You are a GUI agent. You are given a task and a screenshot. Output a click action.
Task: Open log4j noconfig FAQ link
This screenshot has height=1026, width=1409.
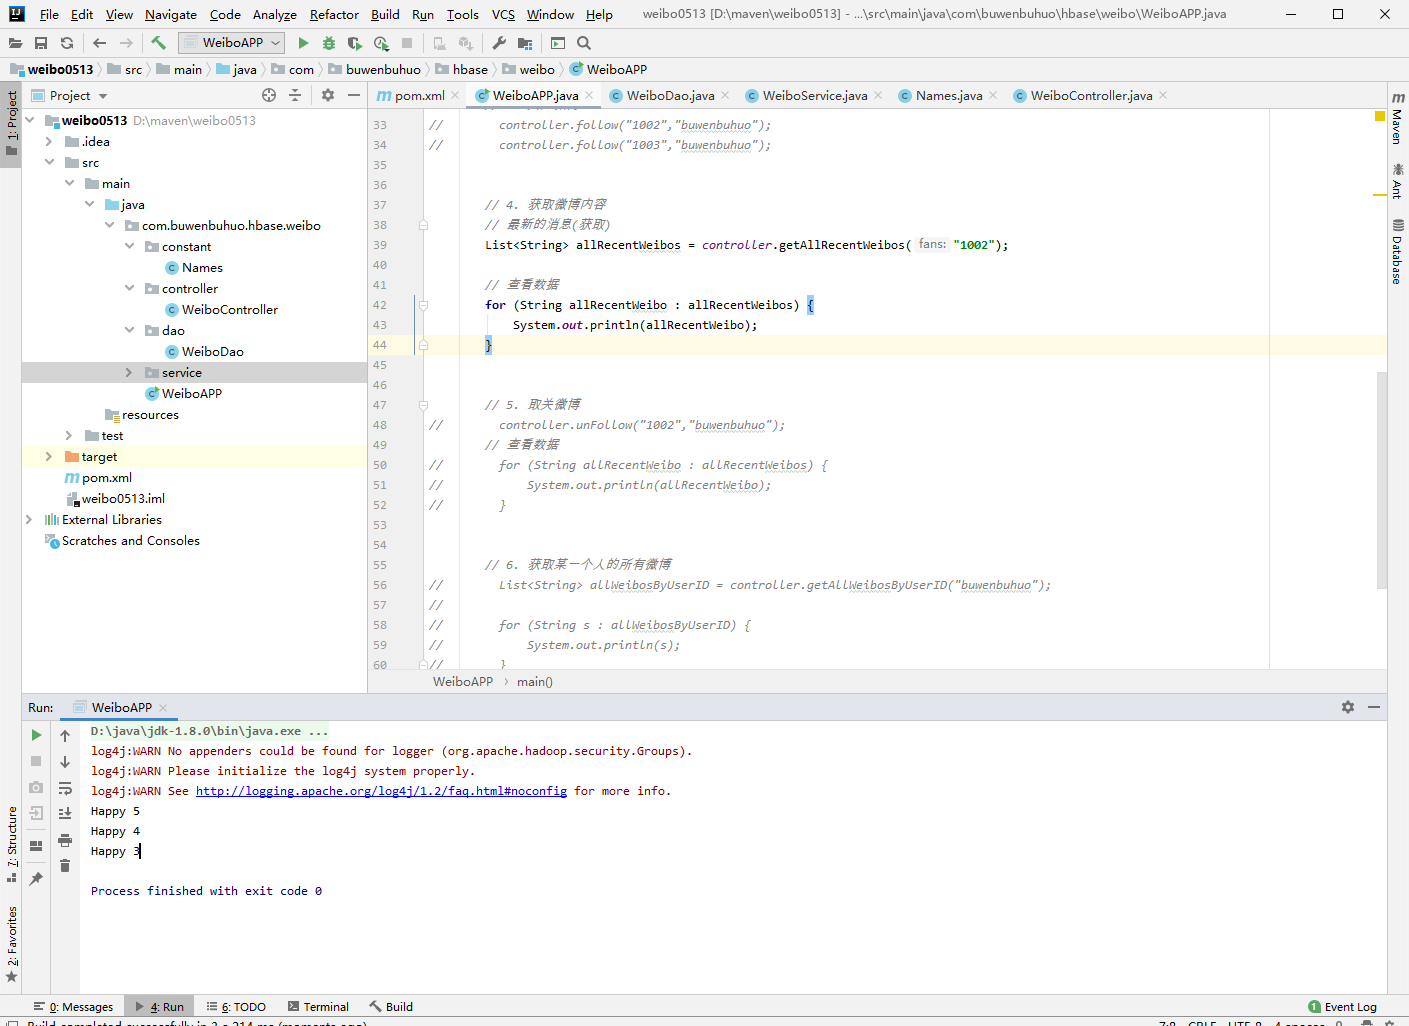click(x=381, y=791)
